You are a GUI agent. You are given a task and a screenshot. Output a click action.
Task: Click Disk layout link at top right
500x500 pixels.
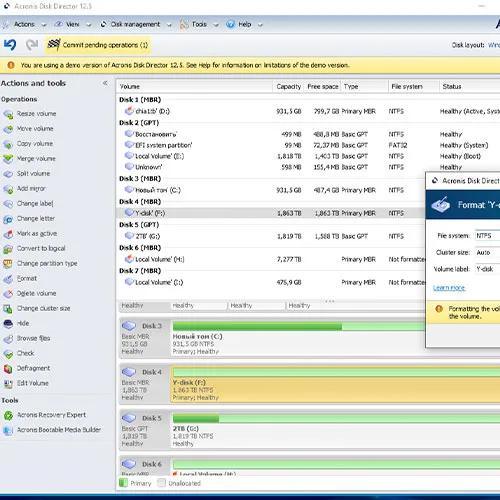point(494,45)
